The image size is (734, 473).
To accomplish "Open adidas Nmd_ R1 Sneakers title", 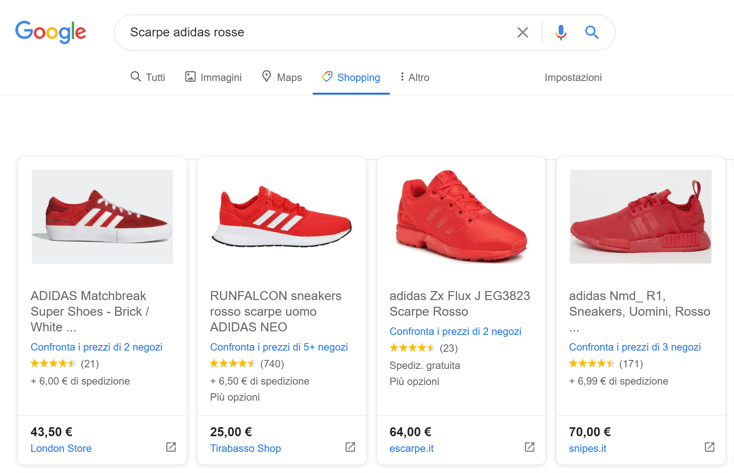I will tap(639, 311).
